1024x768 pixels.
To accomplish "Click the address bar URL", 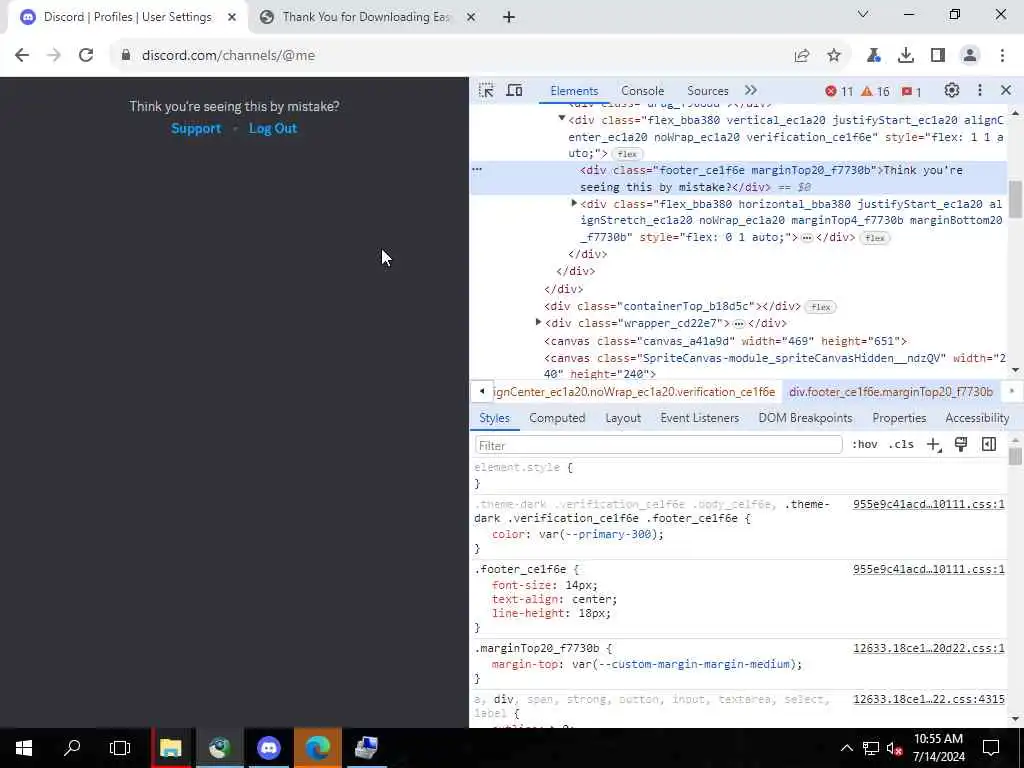I will [228, 56].
